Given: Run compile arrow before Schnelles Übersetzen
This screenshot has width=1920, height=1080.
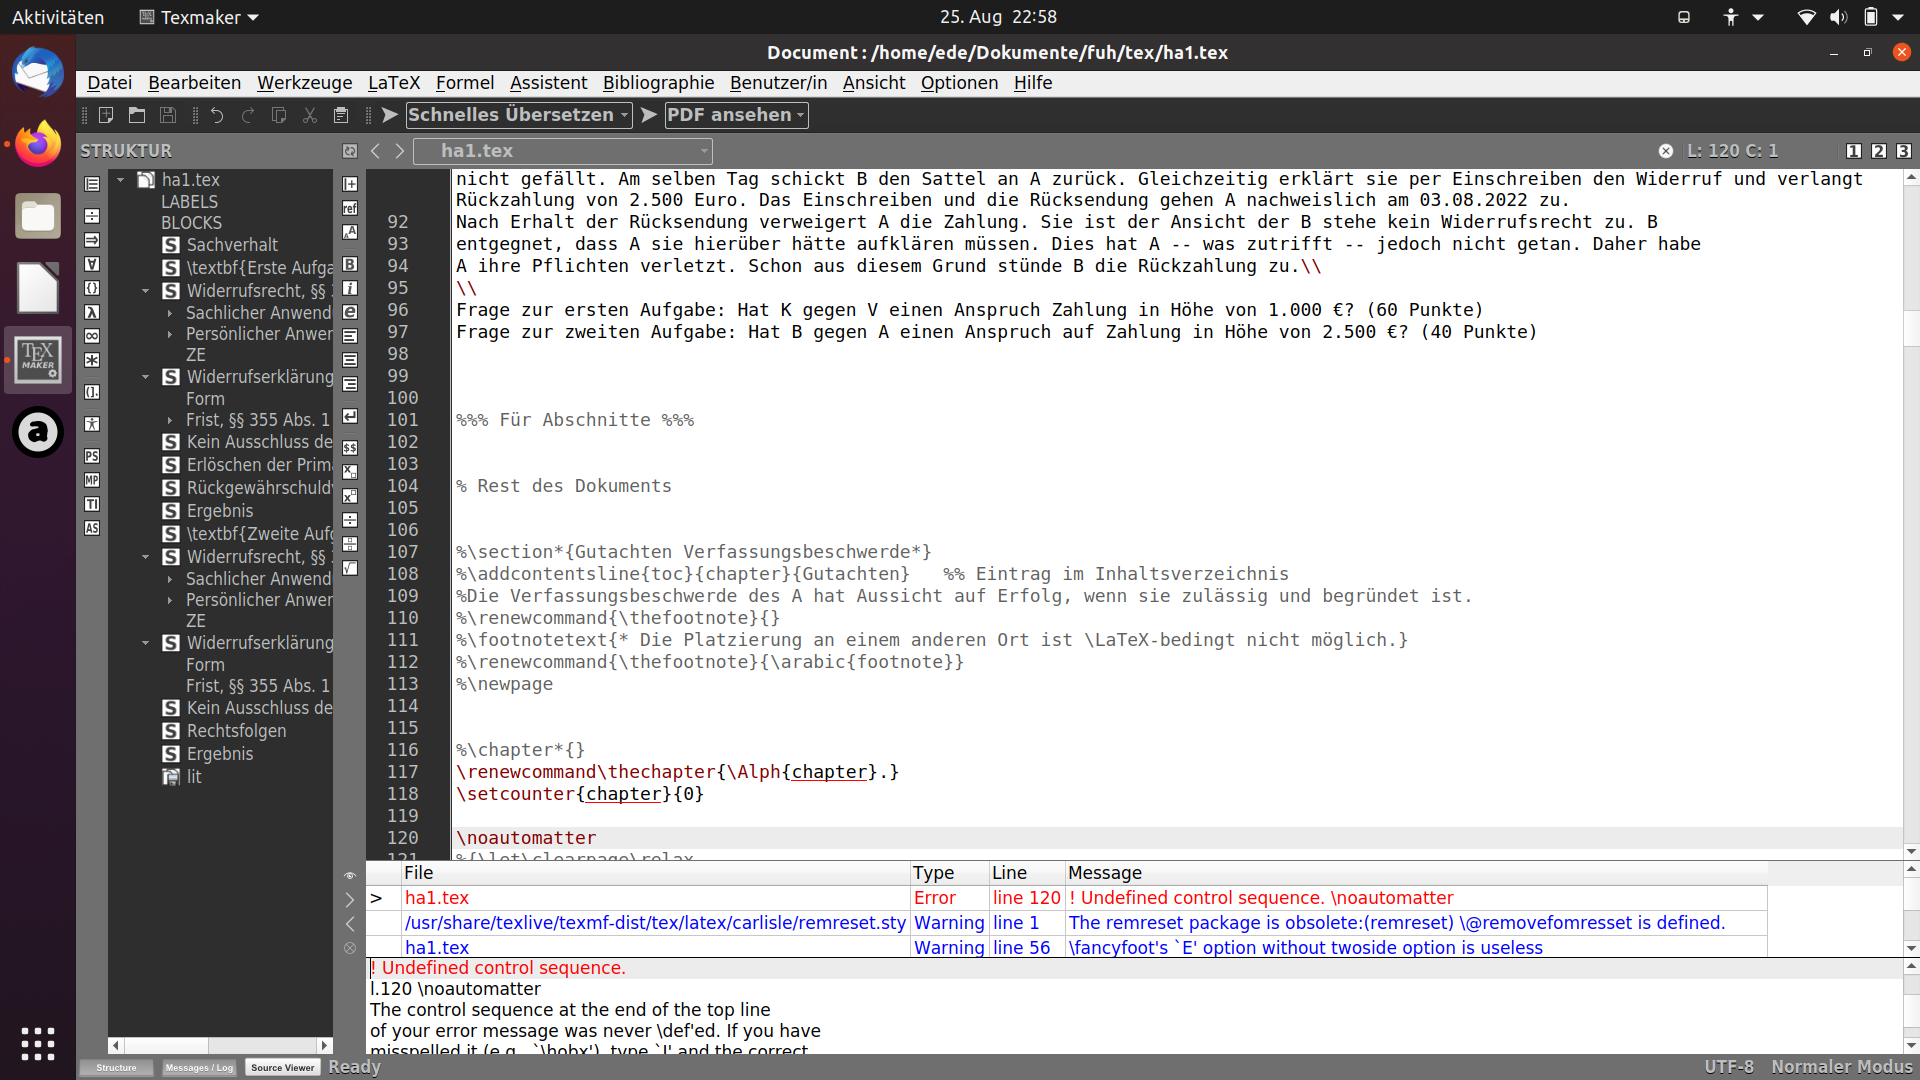Looking at the screenshot, I should point(390,115).
